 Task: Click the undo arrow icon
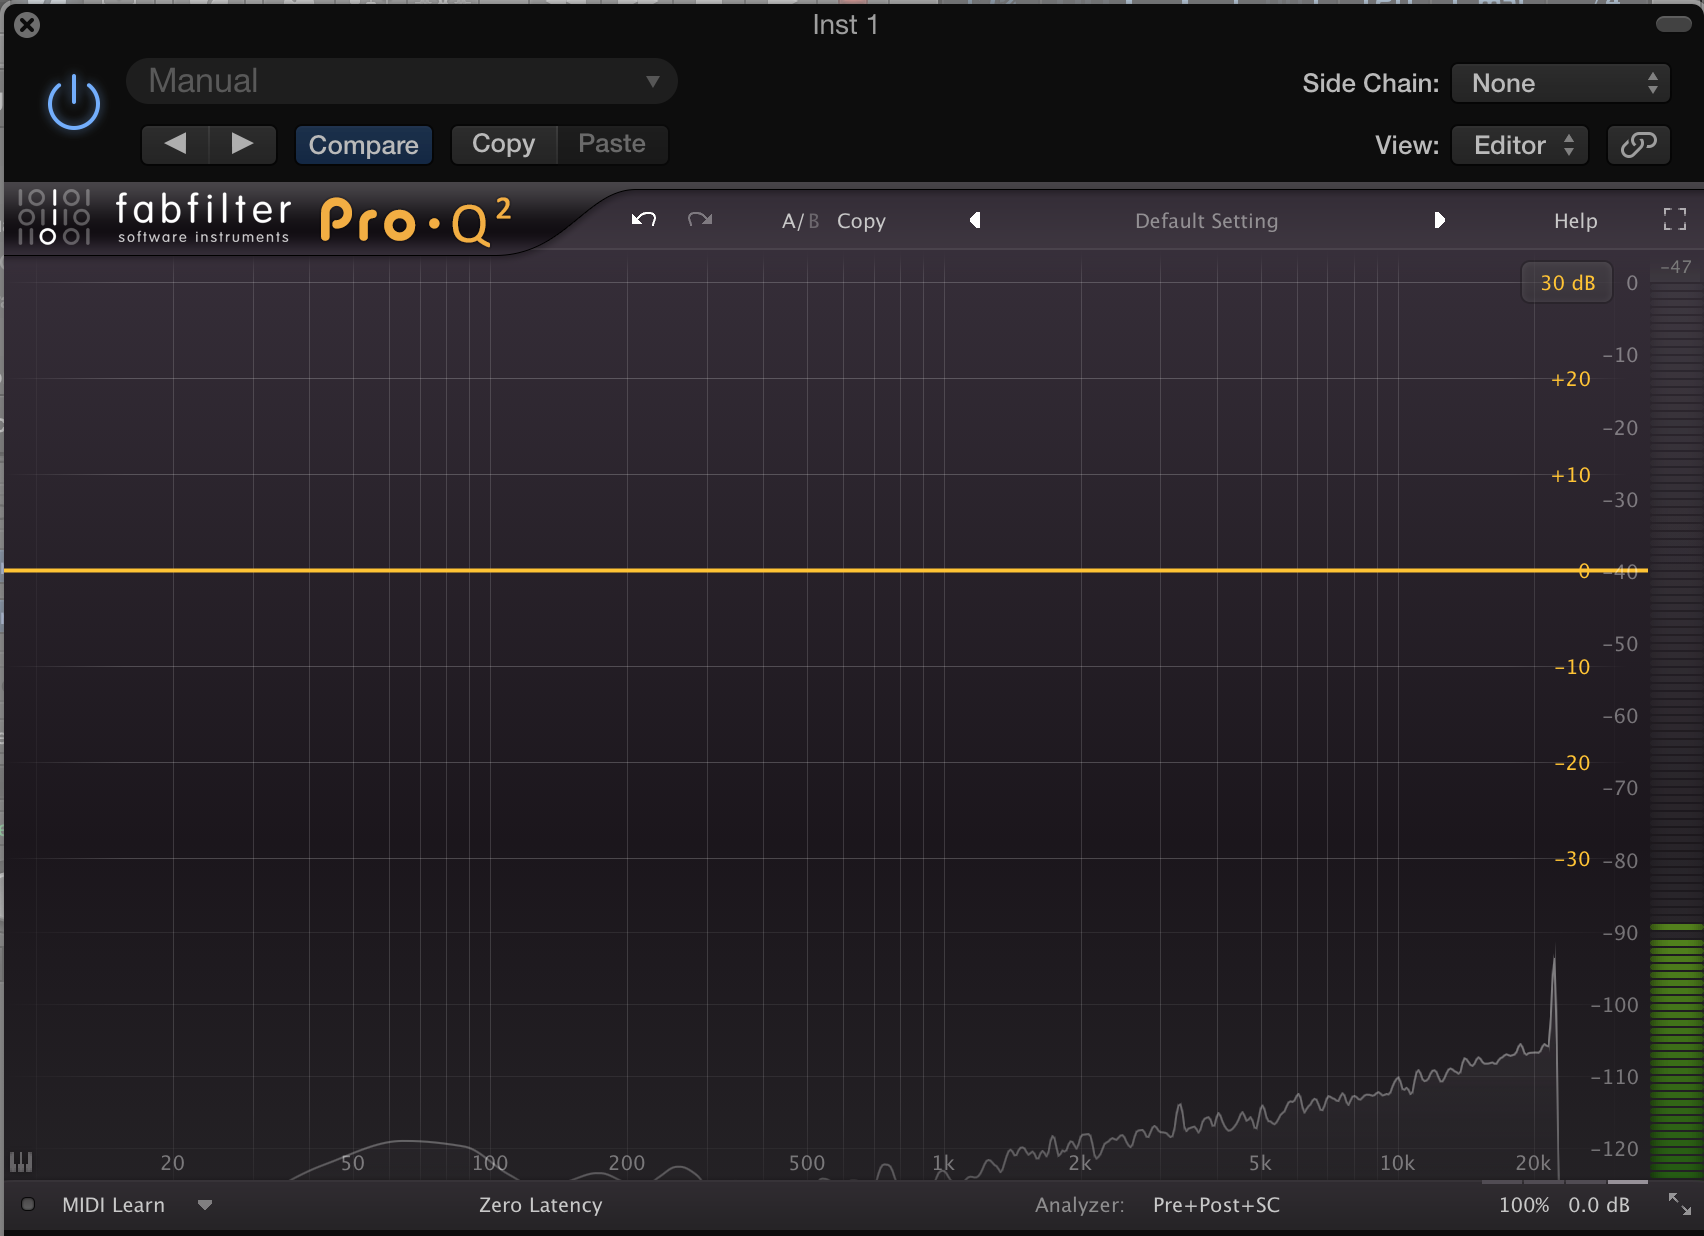tap(644, 220)
